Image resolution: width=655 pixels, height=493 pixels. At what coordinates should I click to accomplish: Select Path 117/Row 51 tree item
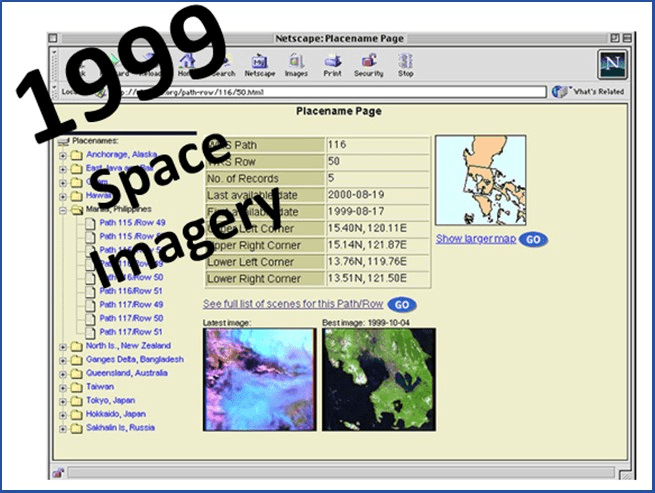[130, 331]
